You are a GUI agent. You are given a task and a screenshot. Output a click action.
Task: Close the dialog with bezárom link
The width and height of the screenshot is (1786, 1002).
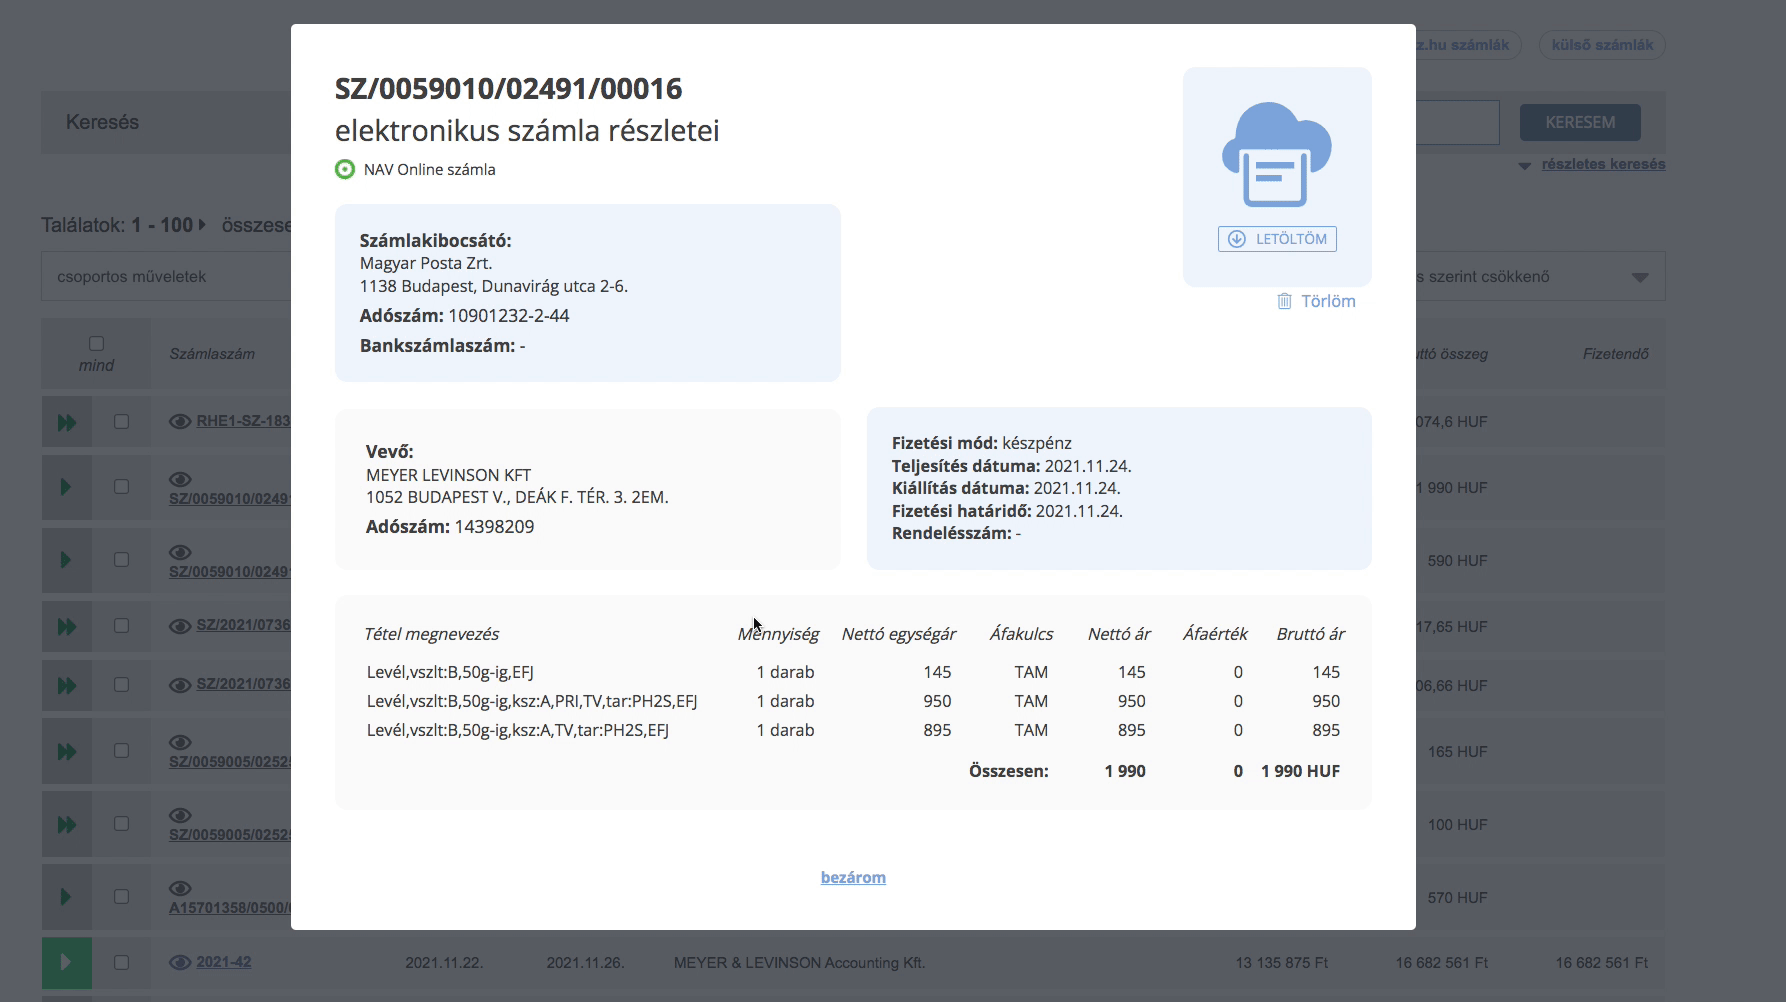point(853,877)
